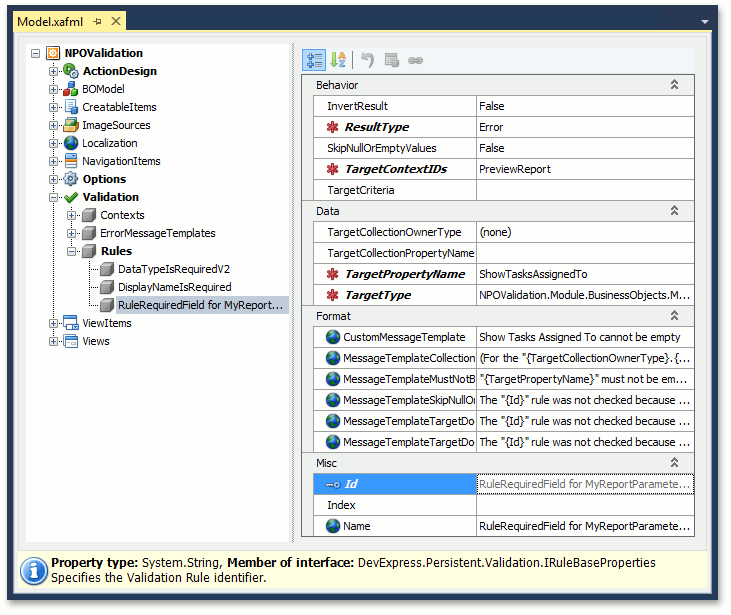Pin the Model.xafml tab

click(x=97, y=21)
